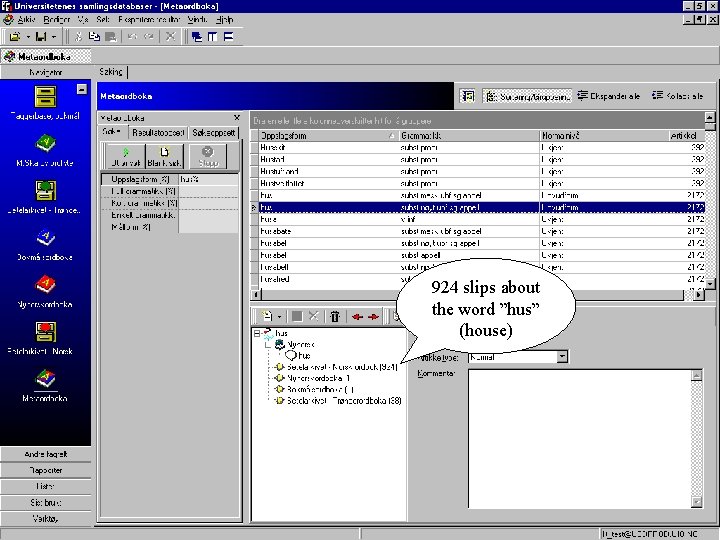The image size is (720, 540).
Task: Open dropdown arrow beside the new document icon
Action: (279, 316)
